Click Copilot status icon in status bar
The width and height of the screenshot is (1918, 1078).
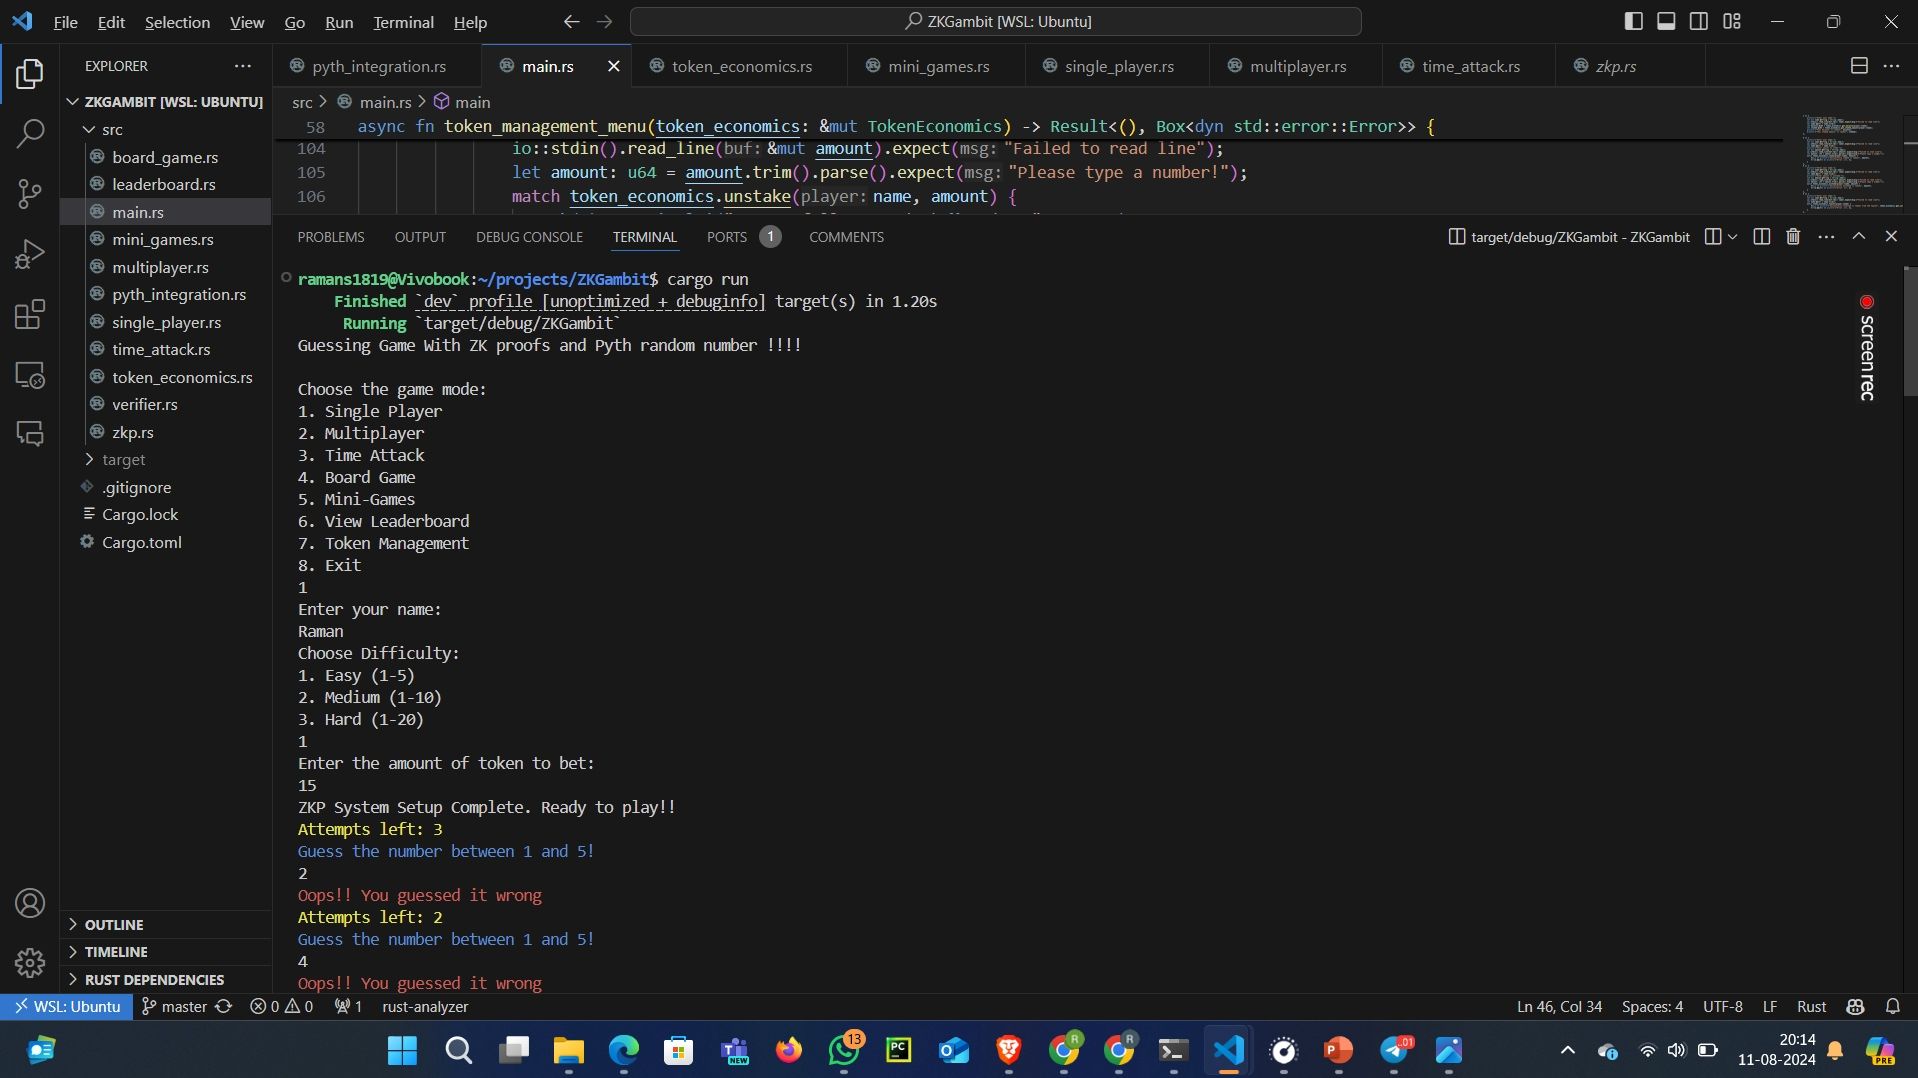(1856, 1007)
